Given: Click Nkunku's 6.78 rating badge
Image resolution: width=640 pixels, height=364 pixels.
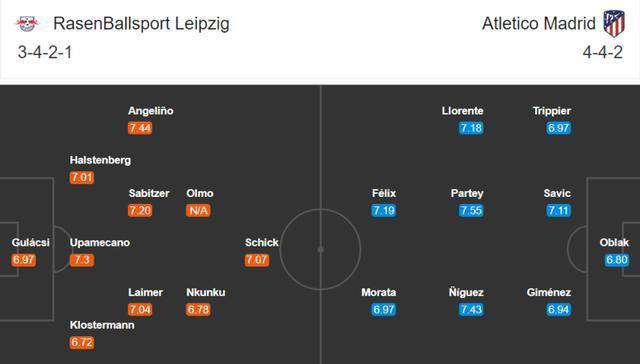Looking at the screenshot, I should pos(198,310).
